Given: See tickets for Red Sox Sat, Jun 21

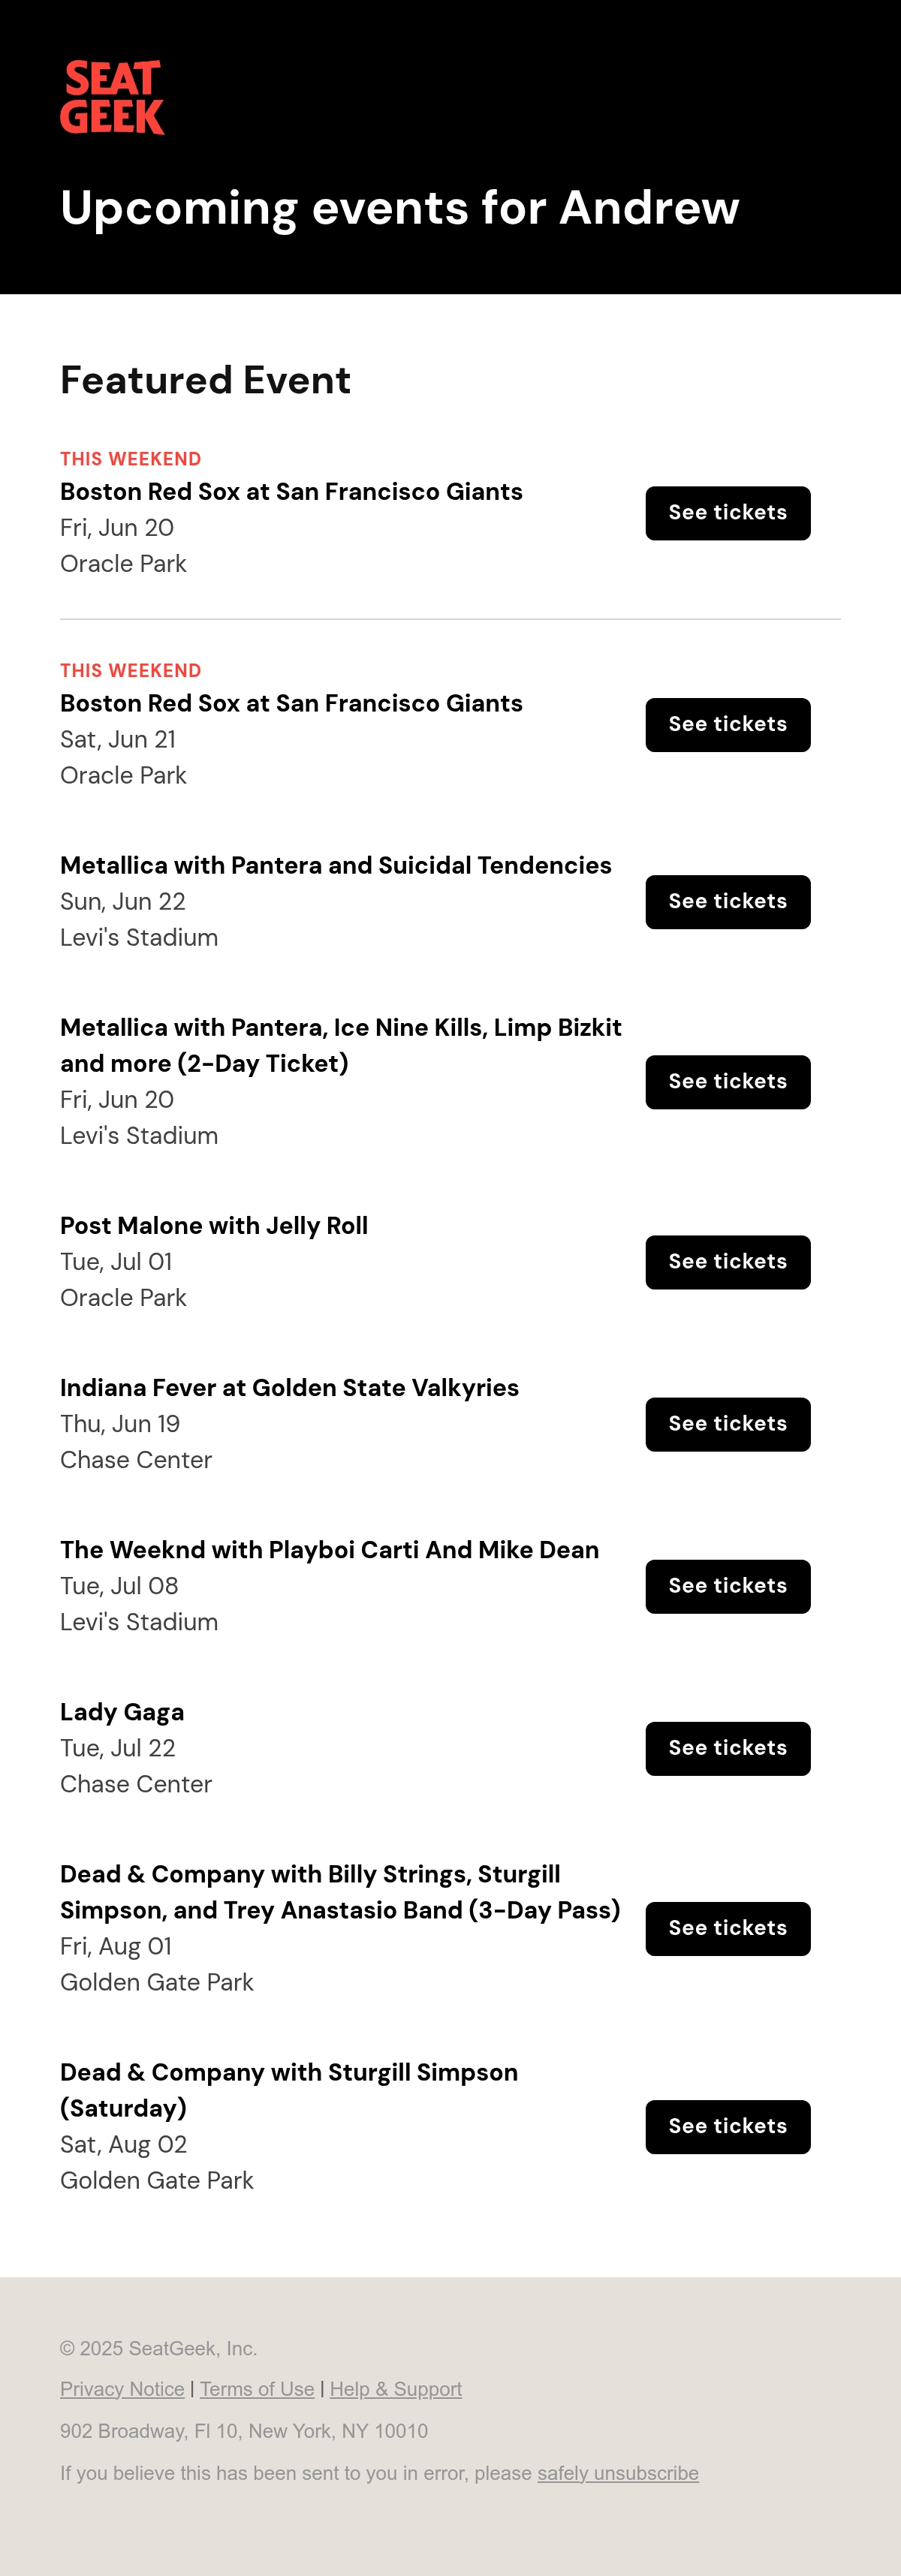Looking at the screenshot, I should click(x=727, y=725).
